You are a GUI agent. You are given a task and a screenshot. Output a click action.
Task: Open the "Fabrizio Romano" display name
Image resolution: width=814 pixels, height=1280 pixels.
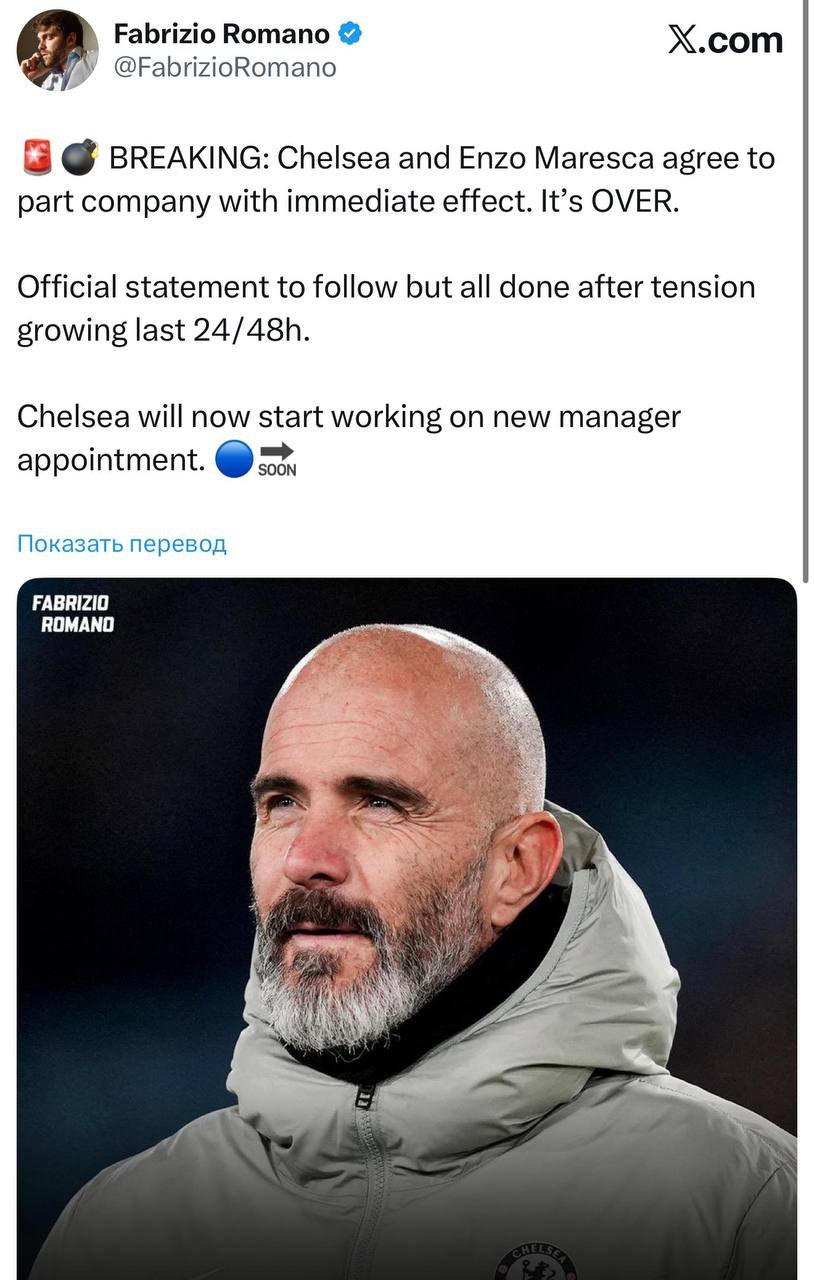click(221, 34)
